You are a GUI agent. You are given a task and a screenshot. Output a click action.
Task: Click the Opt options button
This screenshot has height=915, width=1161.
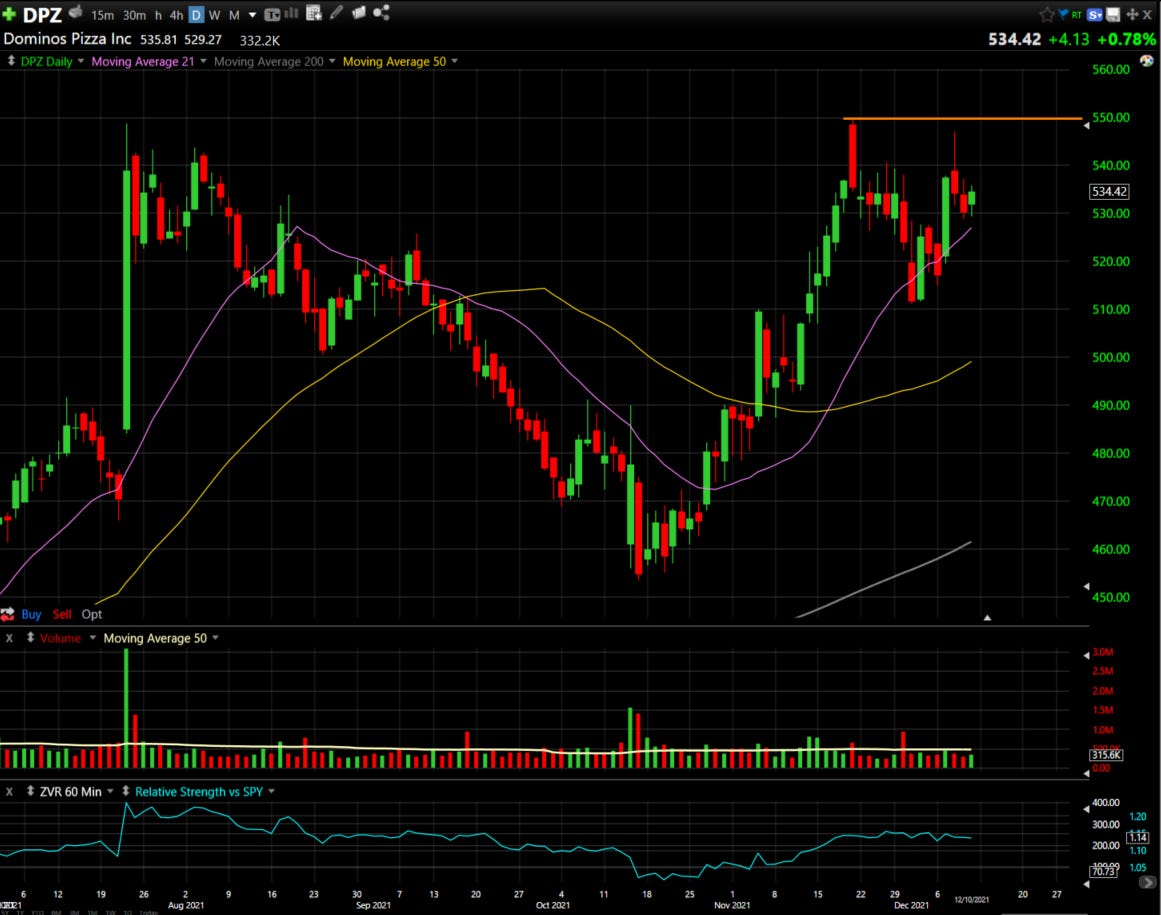pyautogui.click(x=92, y=614)
